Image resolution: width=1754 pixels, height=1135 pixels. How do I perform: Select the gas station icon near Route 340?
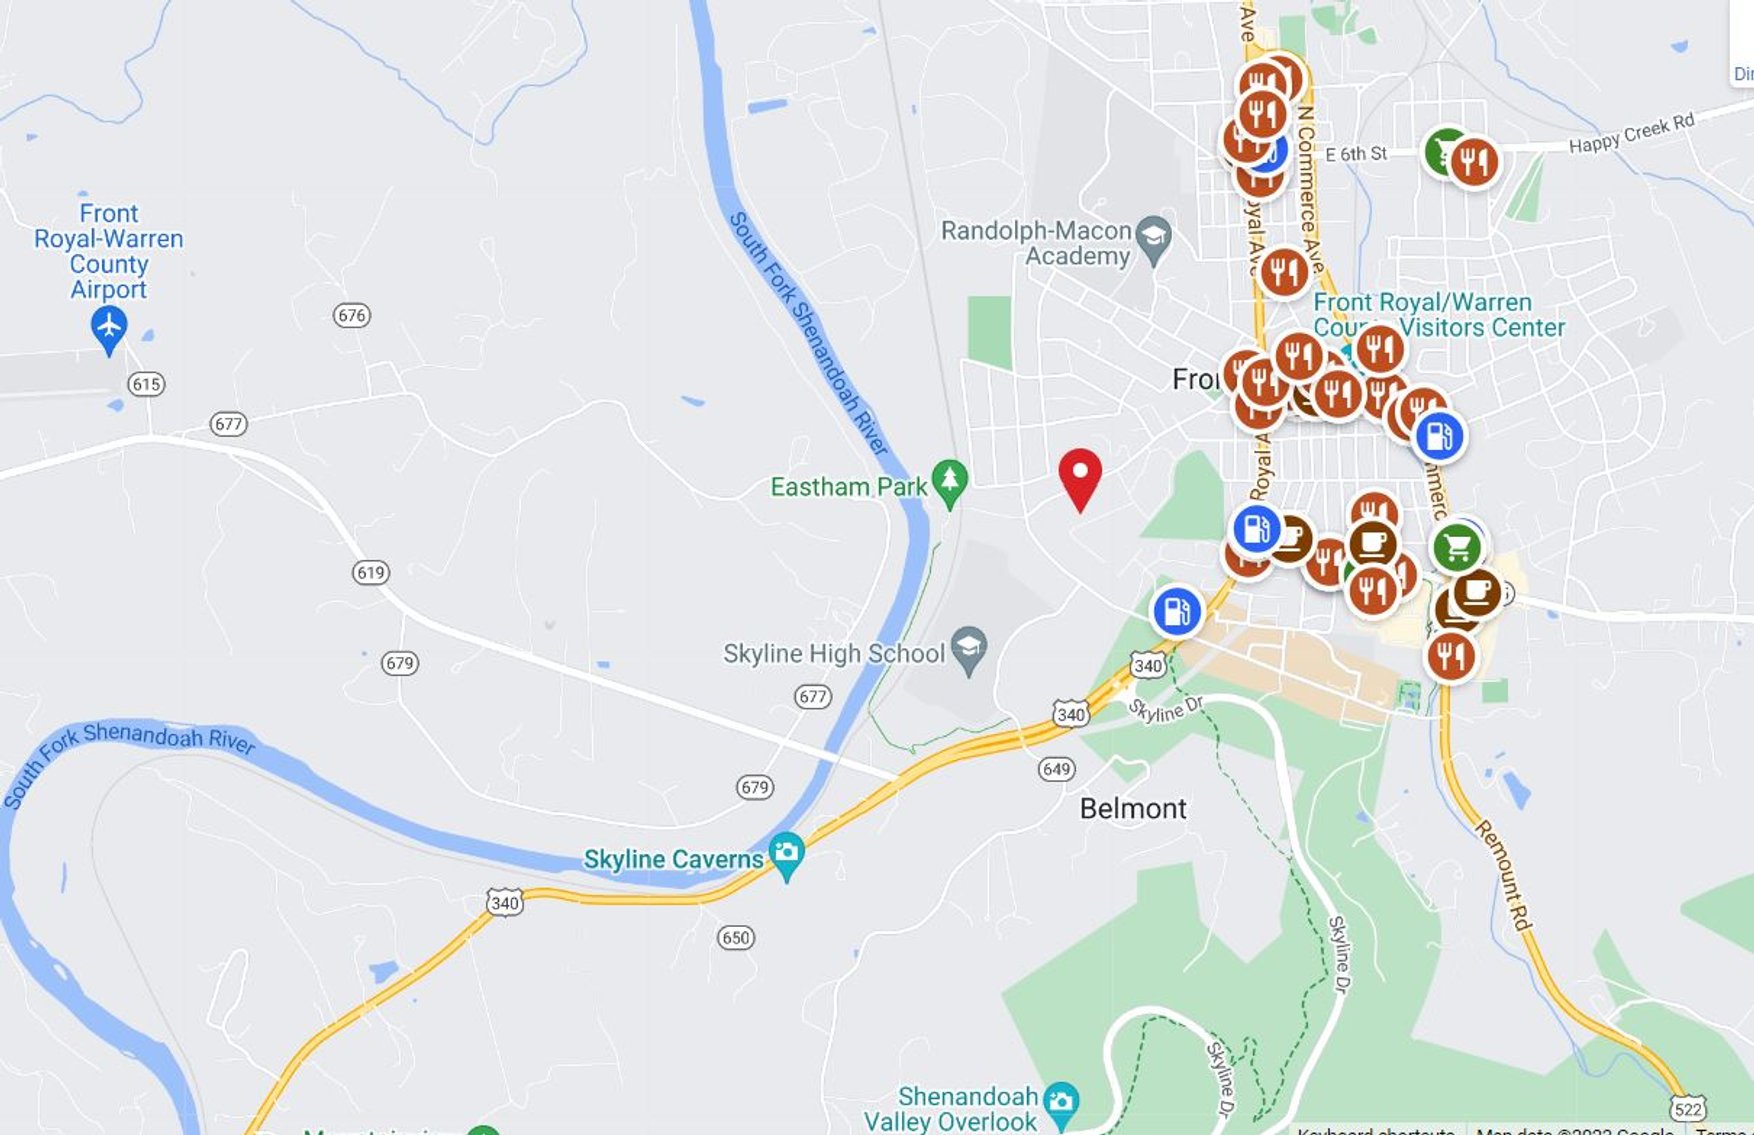point(1177,611)
